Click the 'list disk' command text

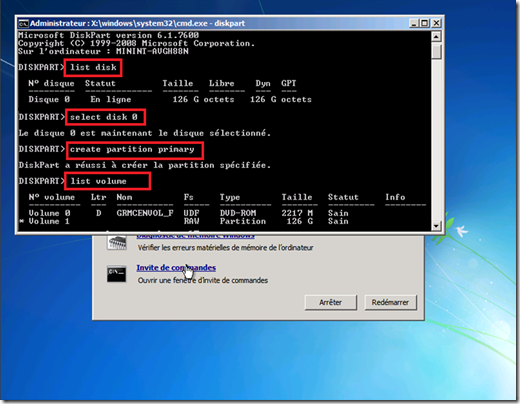[x=93, y=67]
